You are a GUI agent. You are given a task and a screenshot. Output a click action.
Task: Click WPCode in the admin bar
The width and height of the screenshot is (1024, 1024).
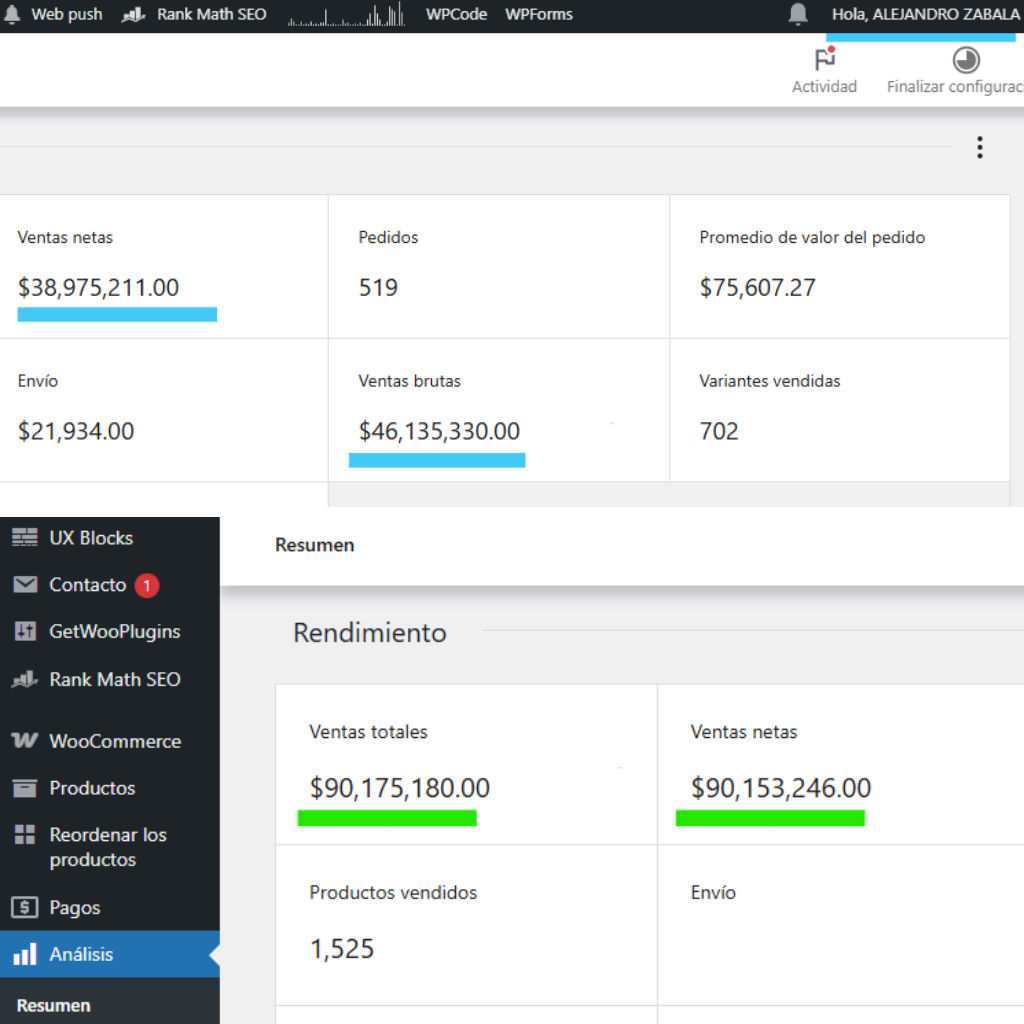456,14
